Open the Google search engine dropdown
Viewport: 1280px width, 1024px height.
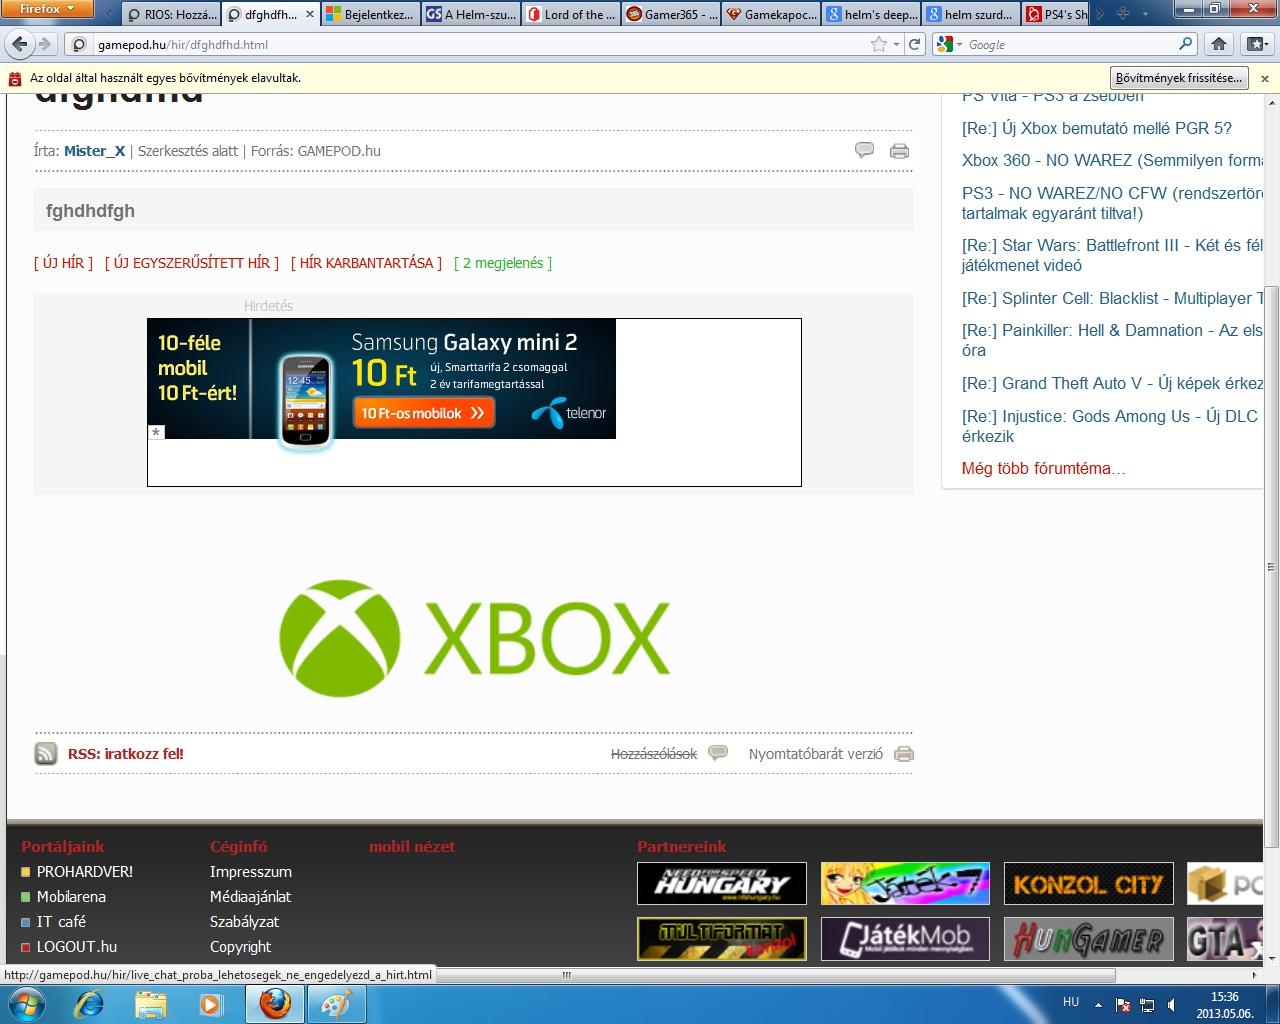point(950,44)
